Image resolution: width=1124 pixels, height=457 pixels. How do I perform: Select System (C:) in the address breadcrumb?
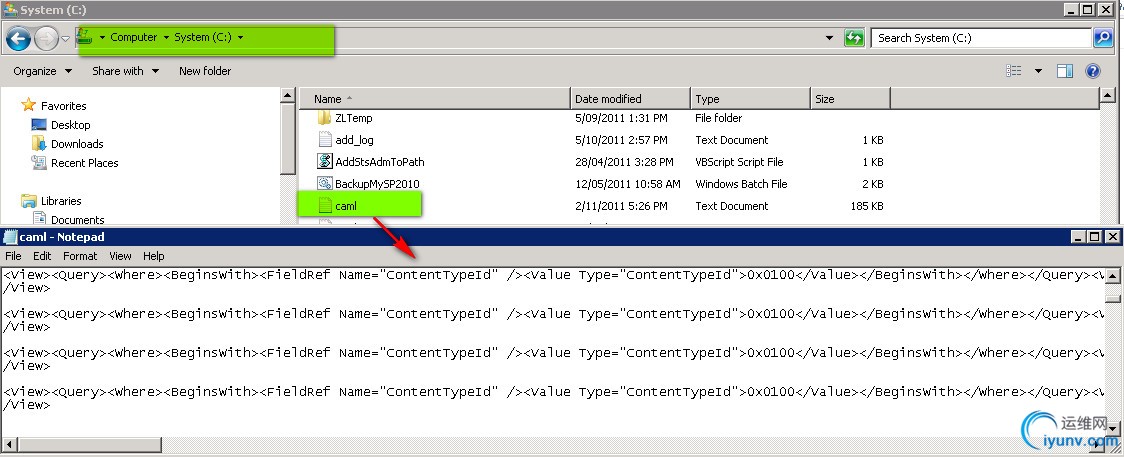click(203, 37)
